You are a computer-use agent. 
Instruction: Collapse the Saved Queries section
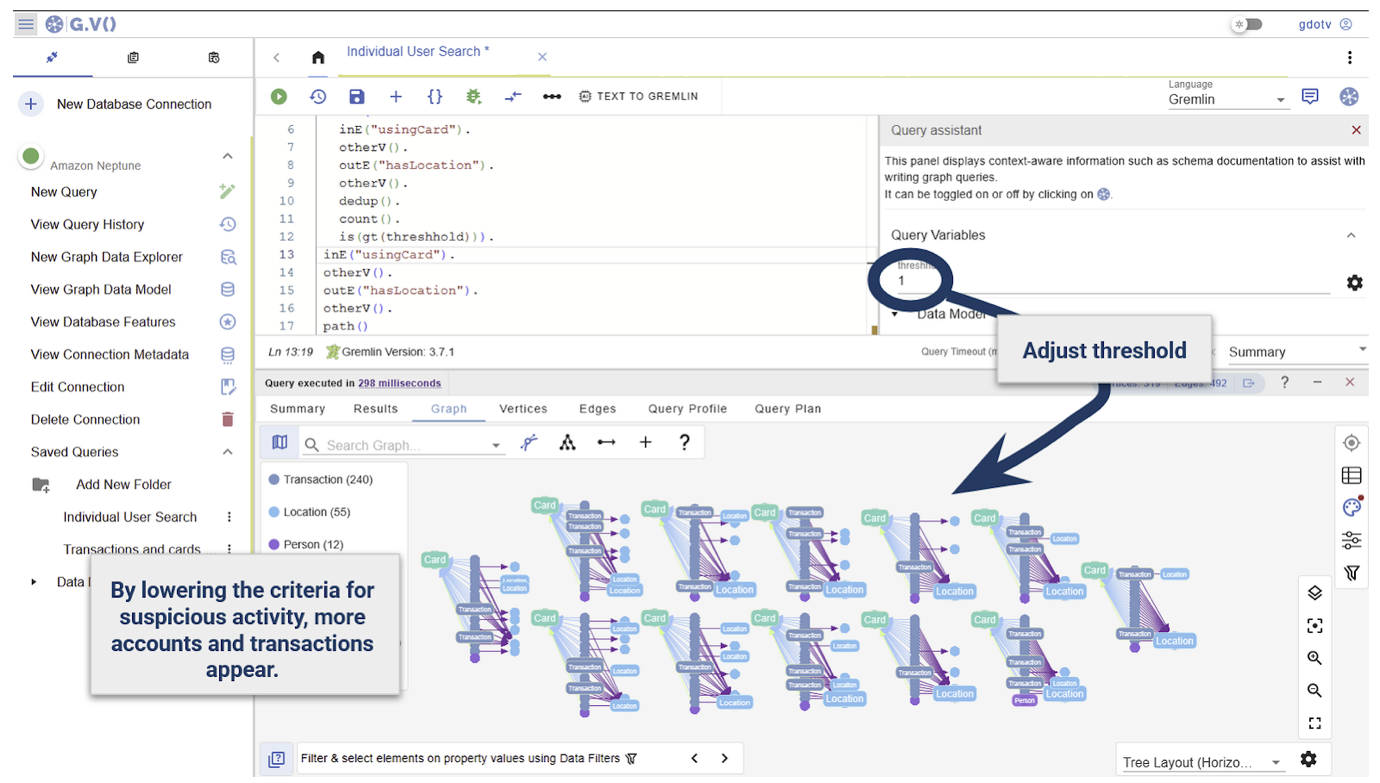click(x=227, y=452)
